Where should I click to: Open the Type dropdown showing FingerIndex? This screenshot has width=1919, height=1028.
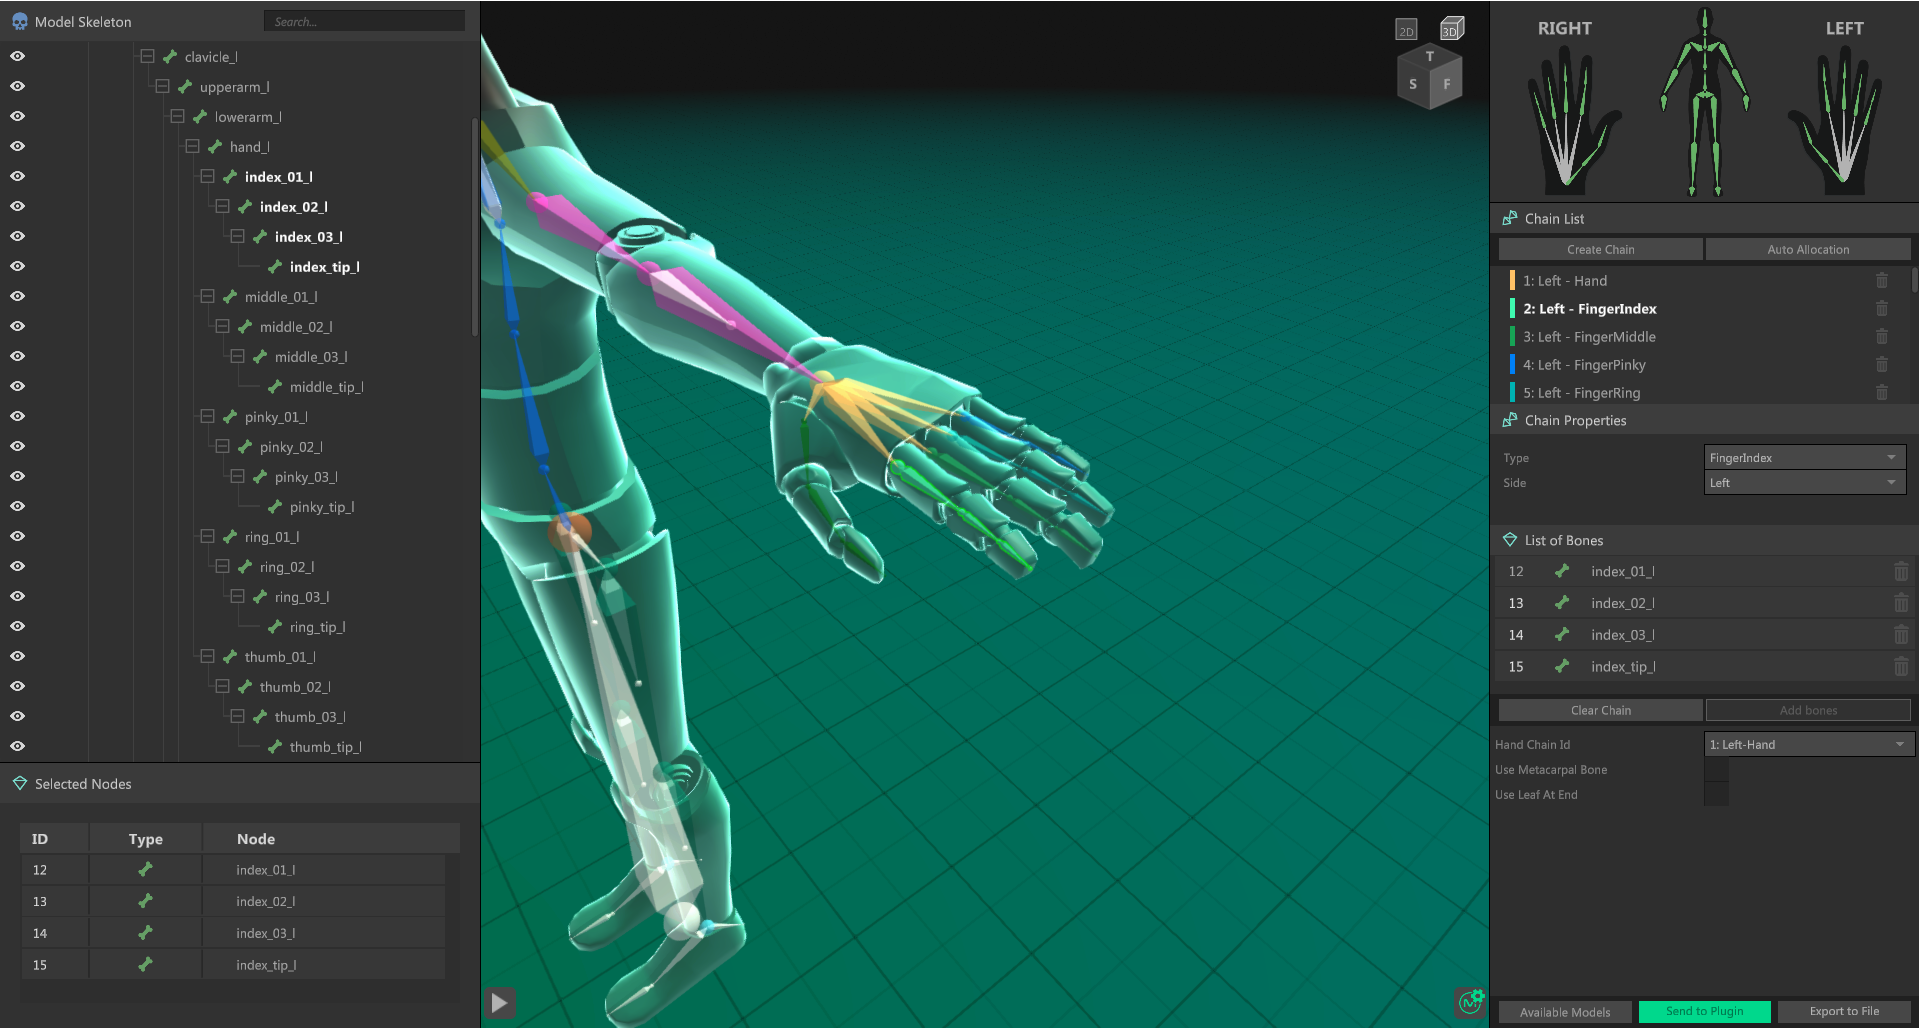1804,458
